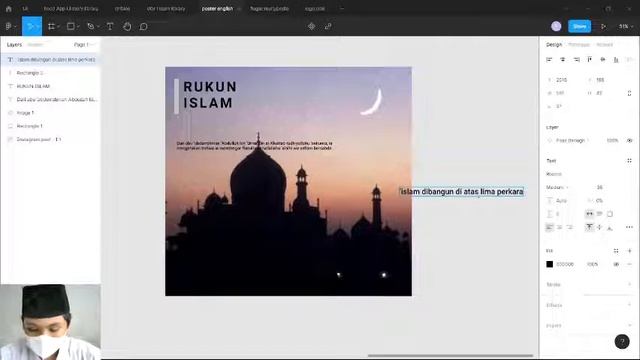Set text auto width resizing

click(x=589, y=213)
